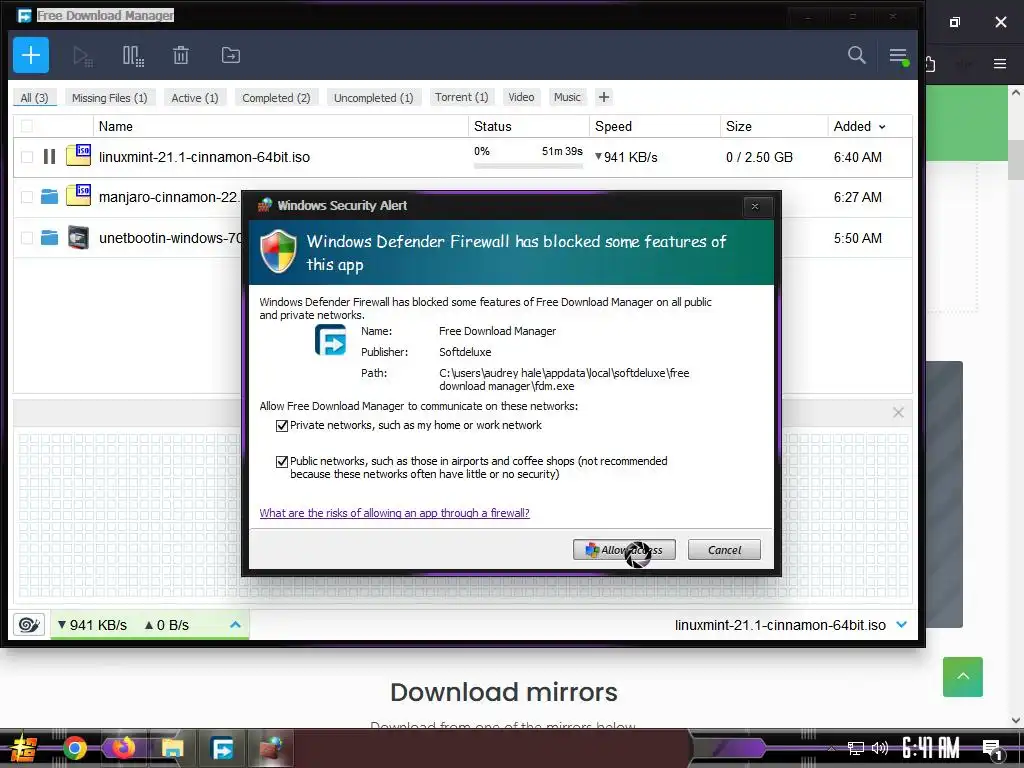The image size is (1024, 768).
Task: Pause all downloads in toolbar
Action: (x=133, y=56)
